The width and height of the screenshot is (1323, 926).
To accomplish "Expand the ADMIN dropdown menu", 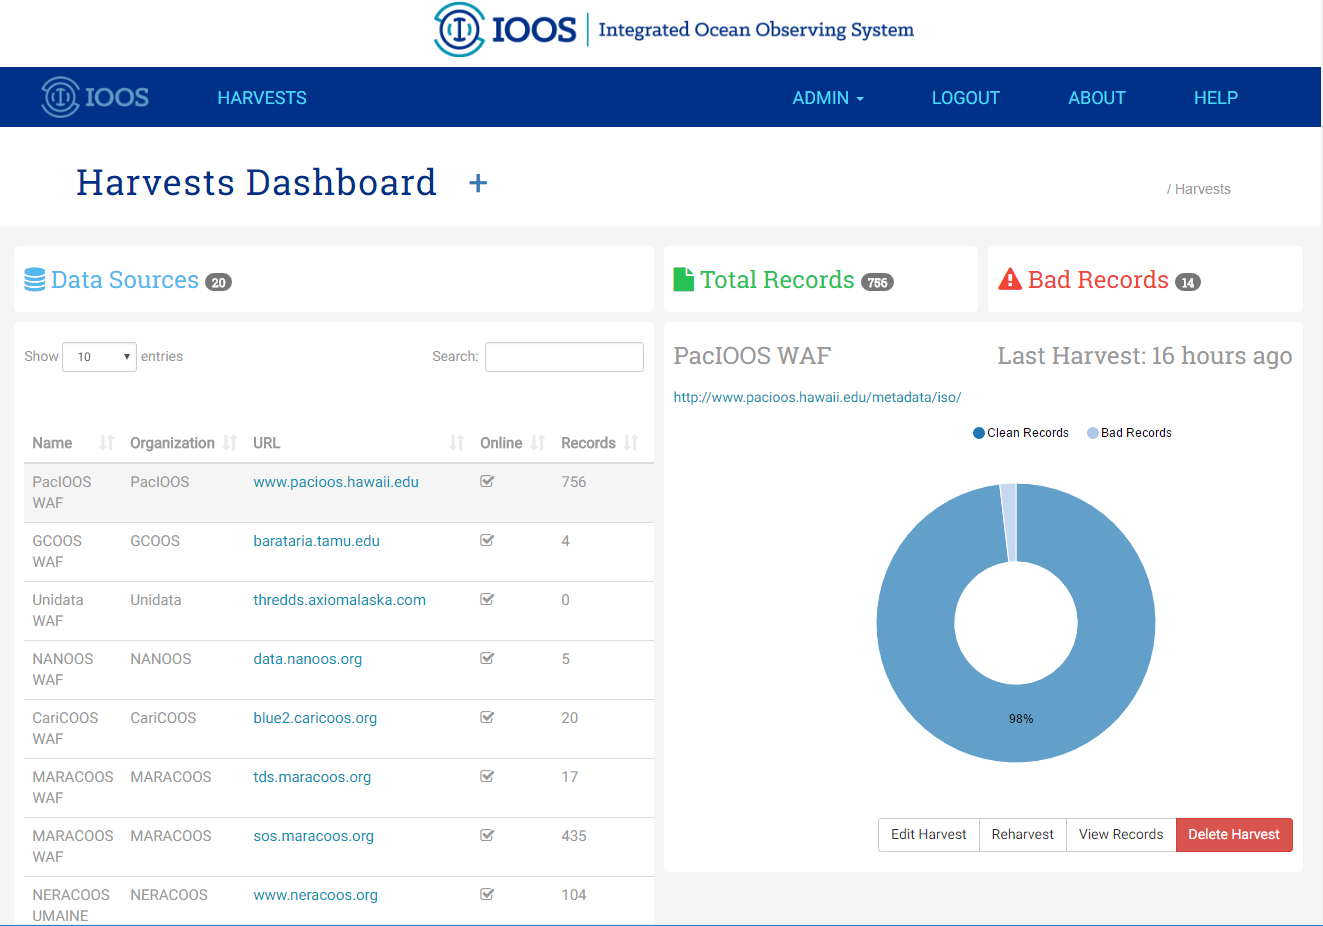I will (828, 98).
